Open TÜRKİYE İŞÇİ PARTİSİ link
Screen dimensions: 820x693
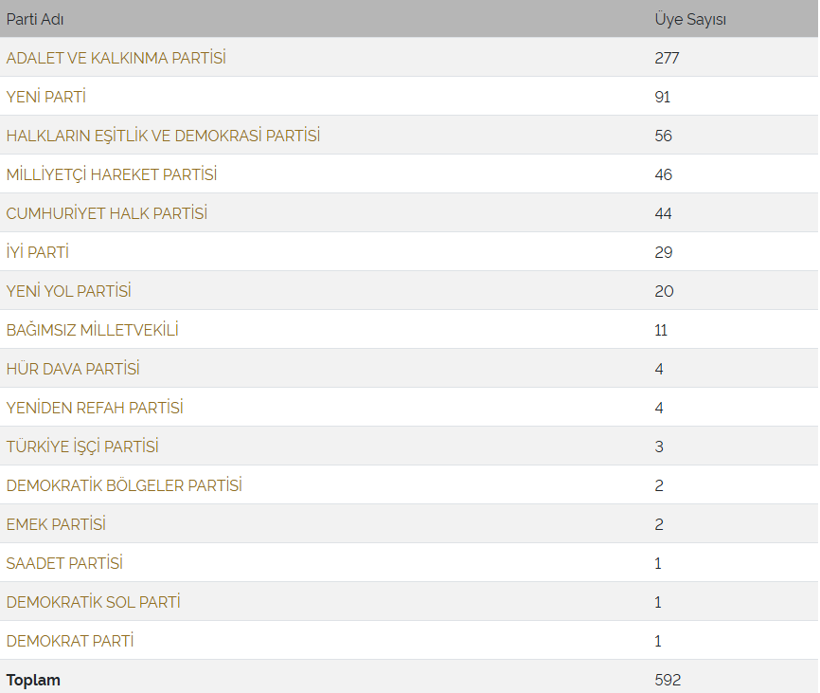click(x=82, y=447)
